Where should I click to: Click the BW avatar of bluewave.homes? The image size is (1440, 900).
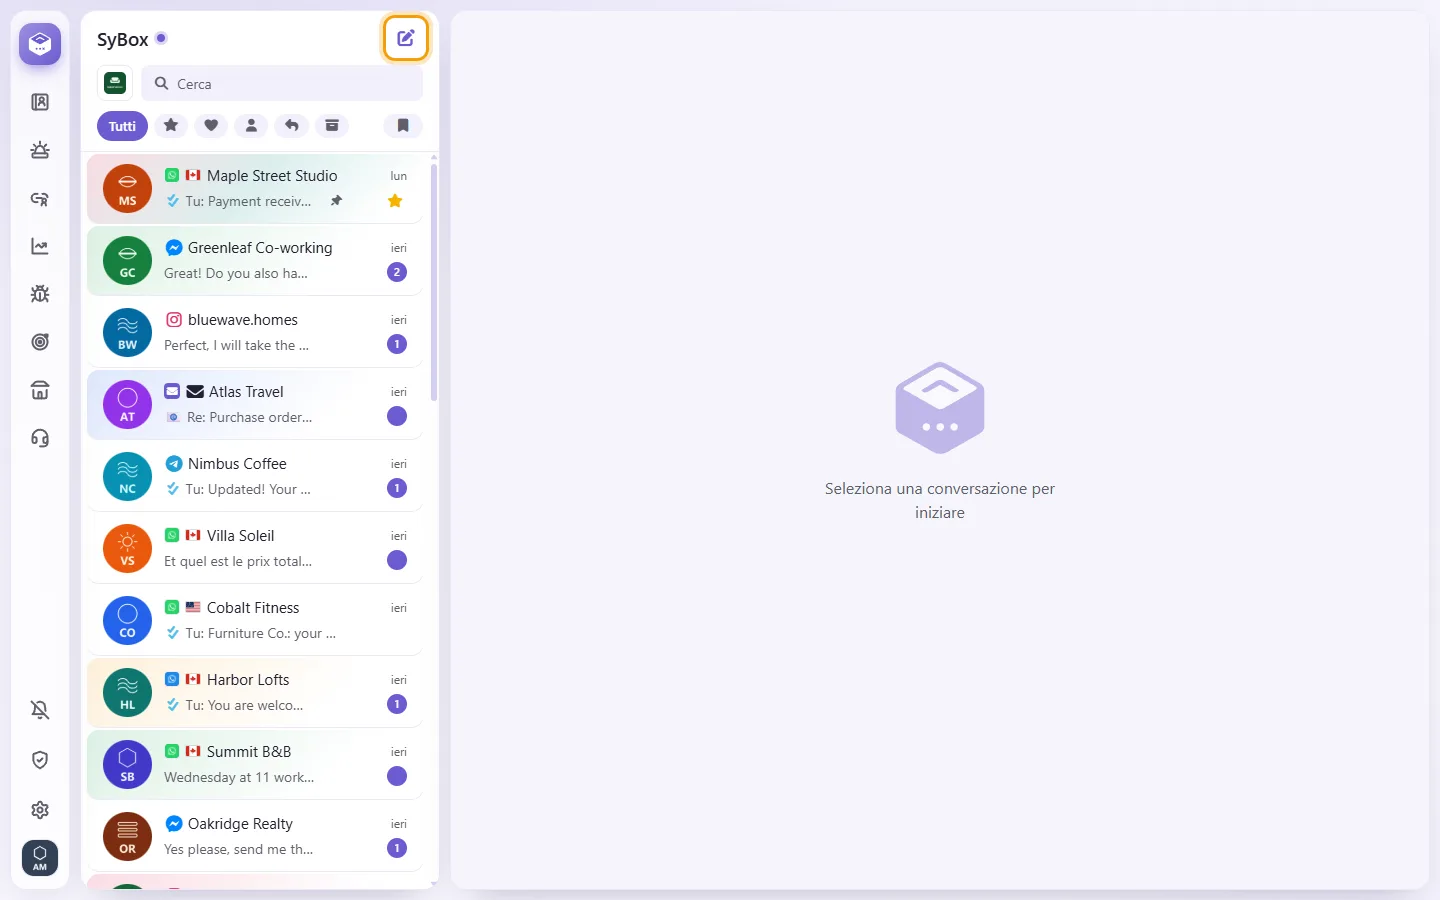click(x=128, y=332)
